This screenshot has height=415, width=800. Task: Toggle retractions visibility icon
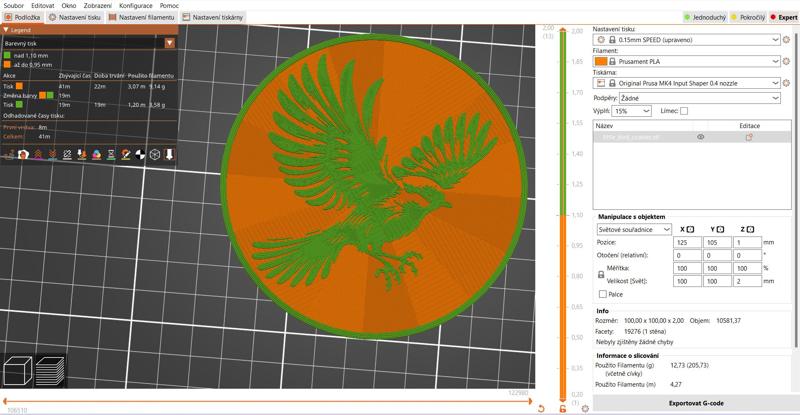coord(38,154)
